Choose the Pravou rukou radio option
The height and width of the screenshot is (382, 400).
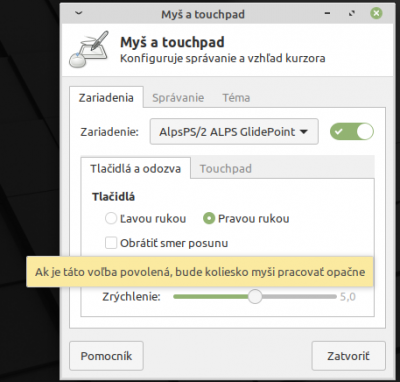(209, 219)
